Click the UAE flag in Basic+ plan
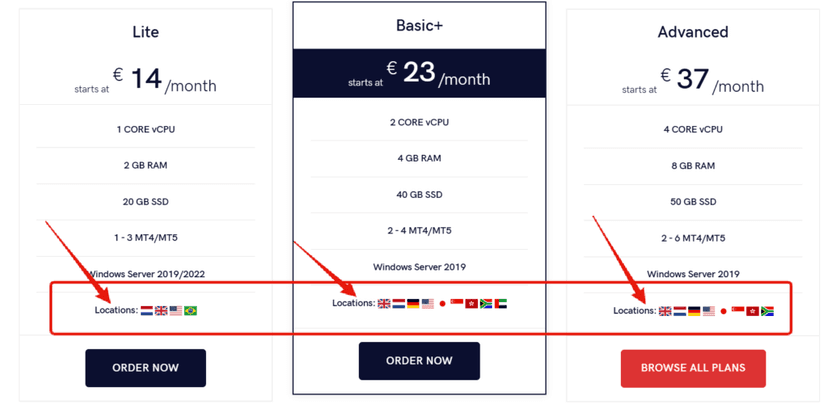828x412 pixels. [x=501, y=303]
